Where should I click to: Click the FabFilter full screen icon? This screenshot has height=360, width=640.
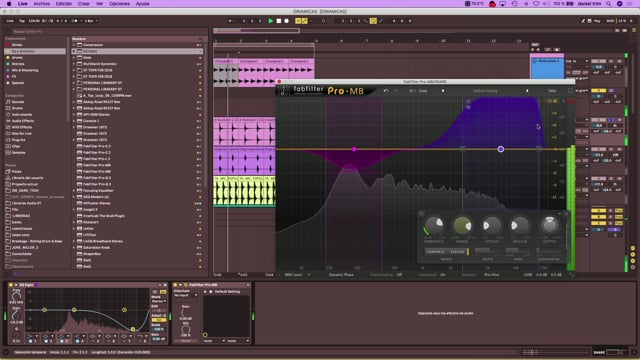click(x=571, y=91)
